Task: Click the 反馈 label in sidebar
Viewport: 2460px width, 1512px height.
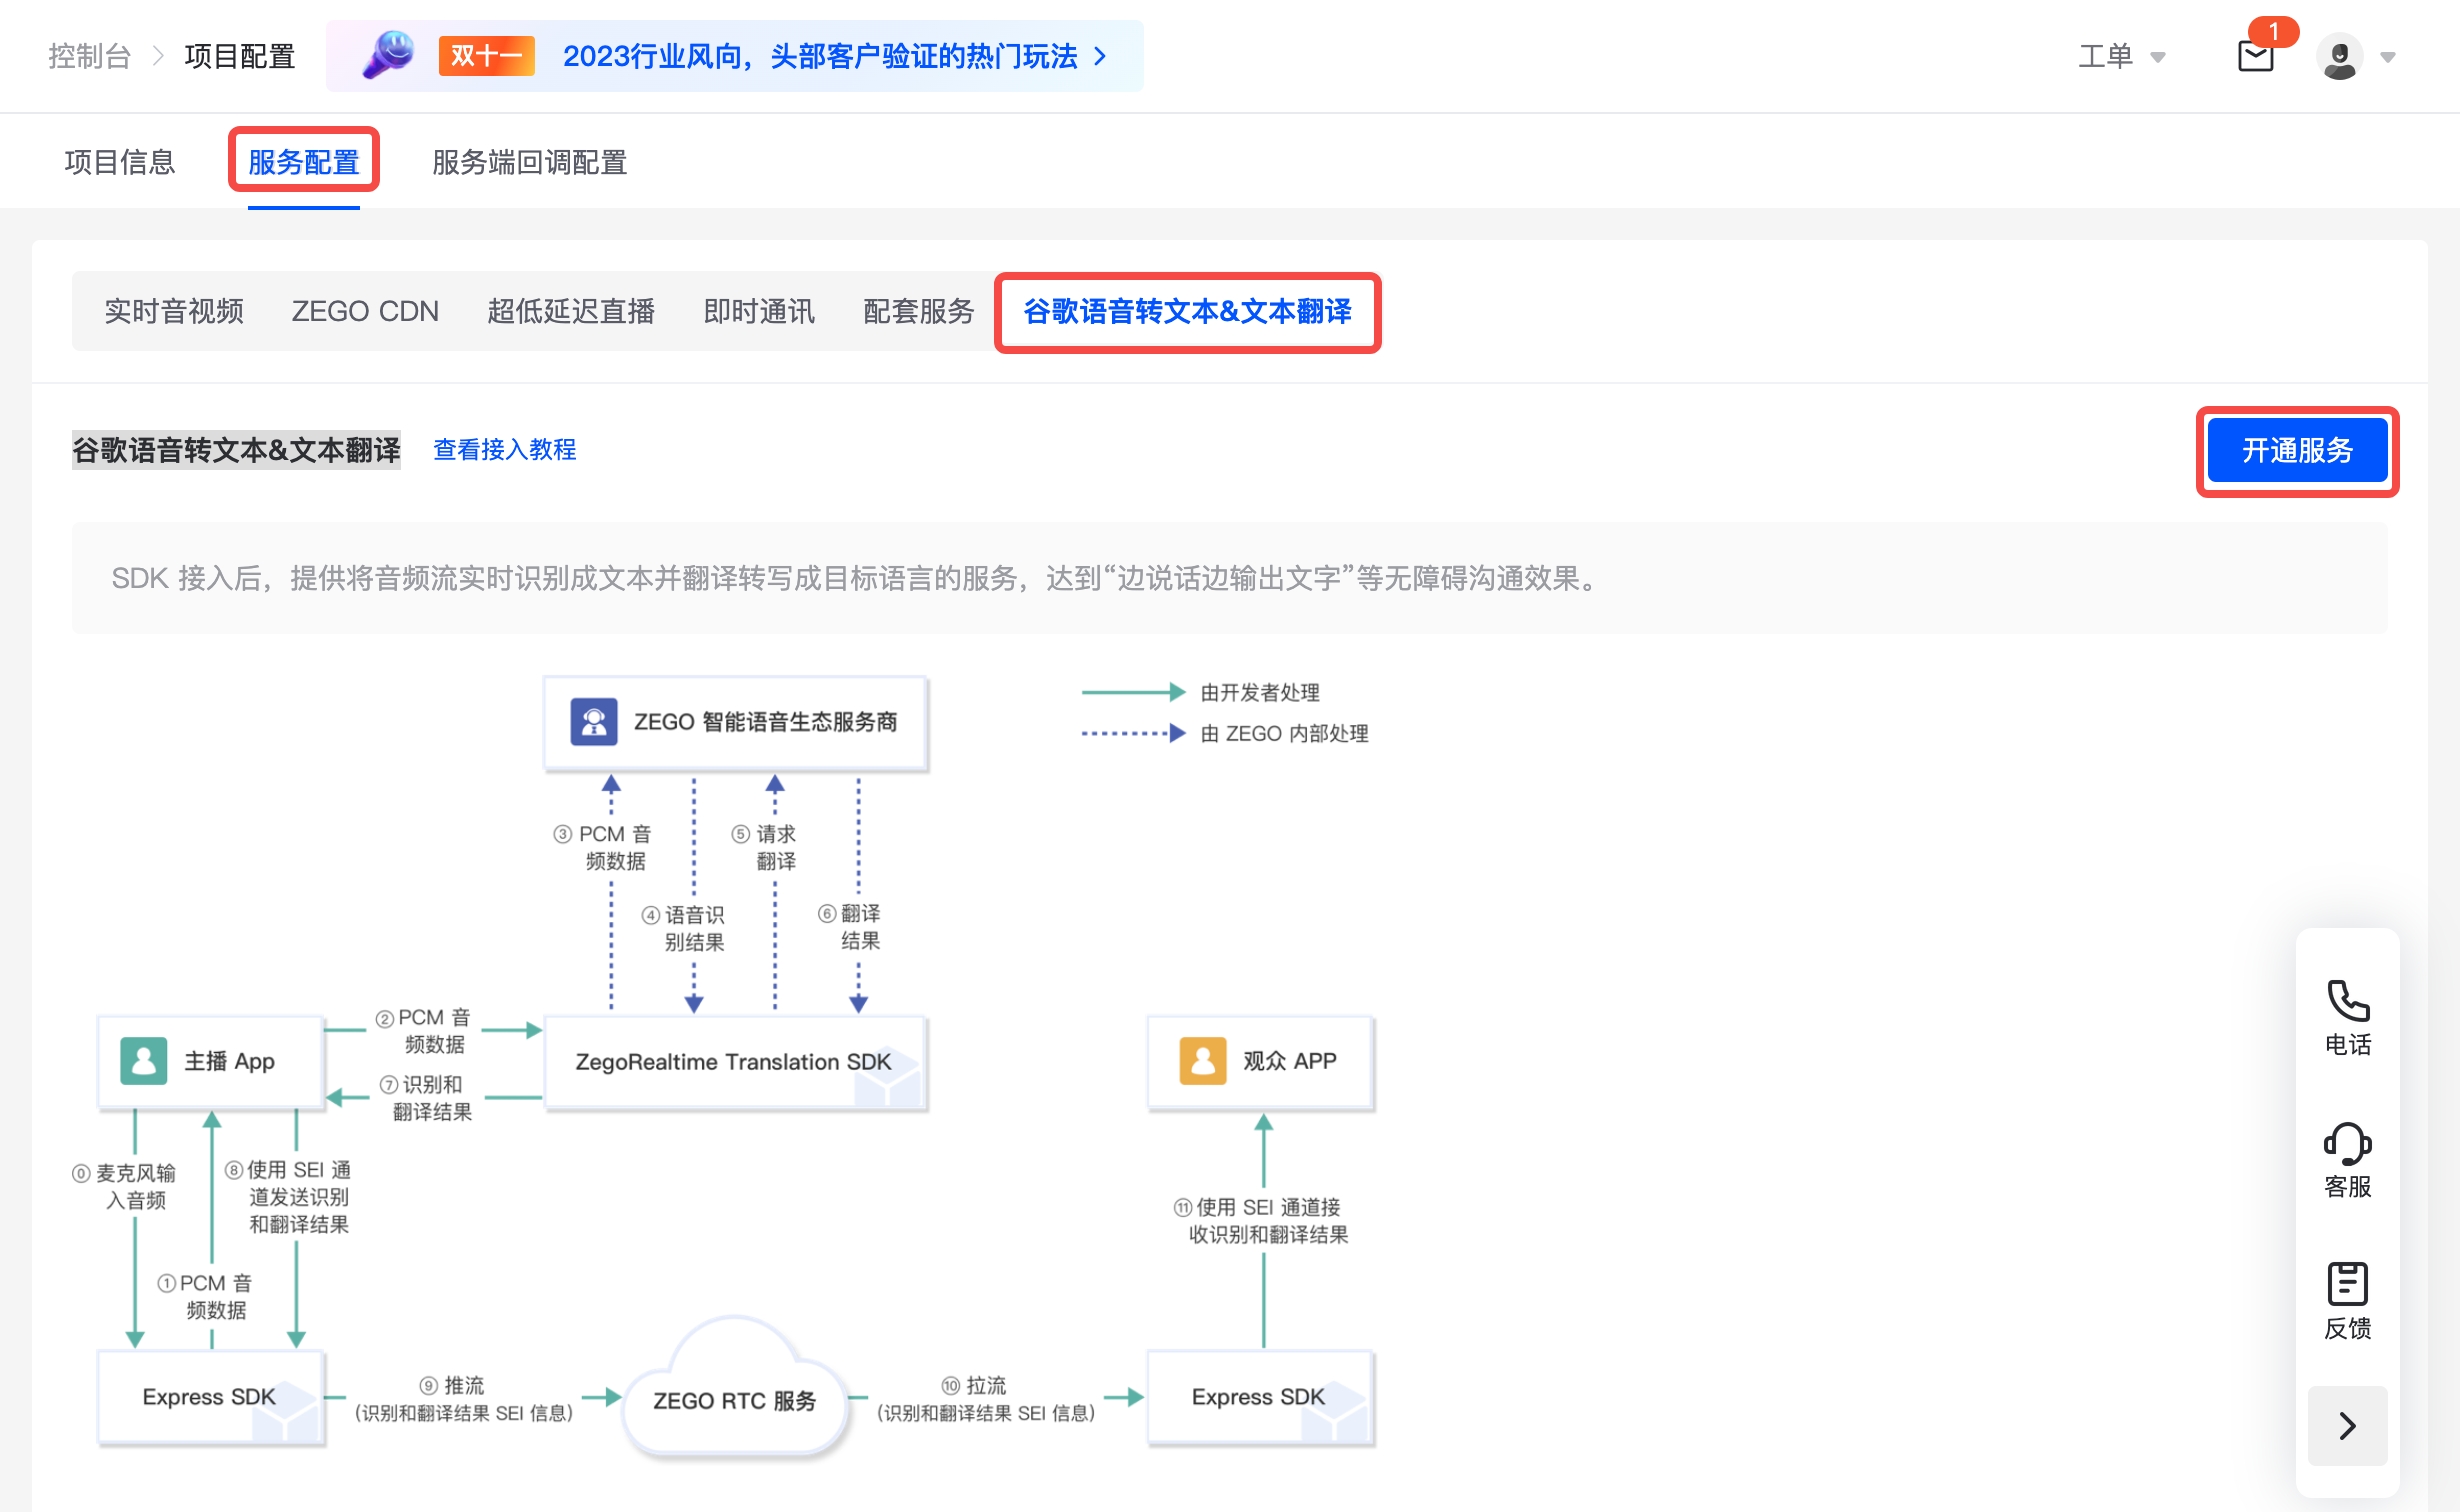Action: (2347, 1328)
